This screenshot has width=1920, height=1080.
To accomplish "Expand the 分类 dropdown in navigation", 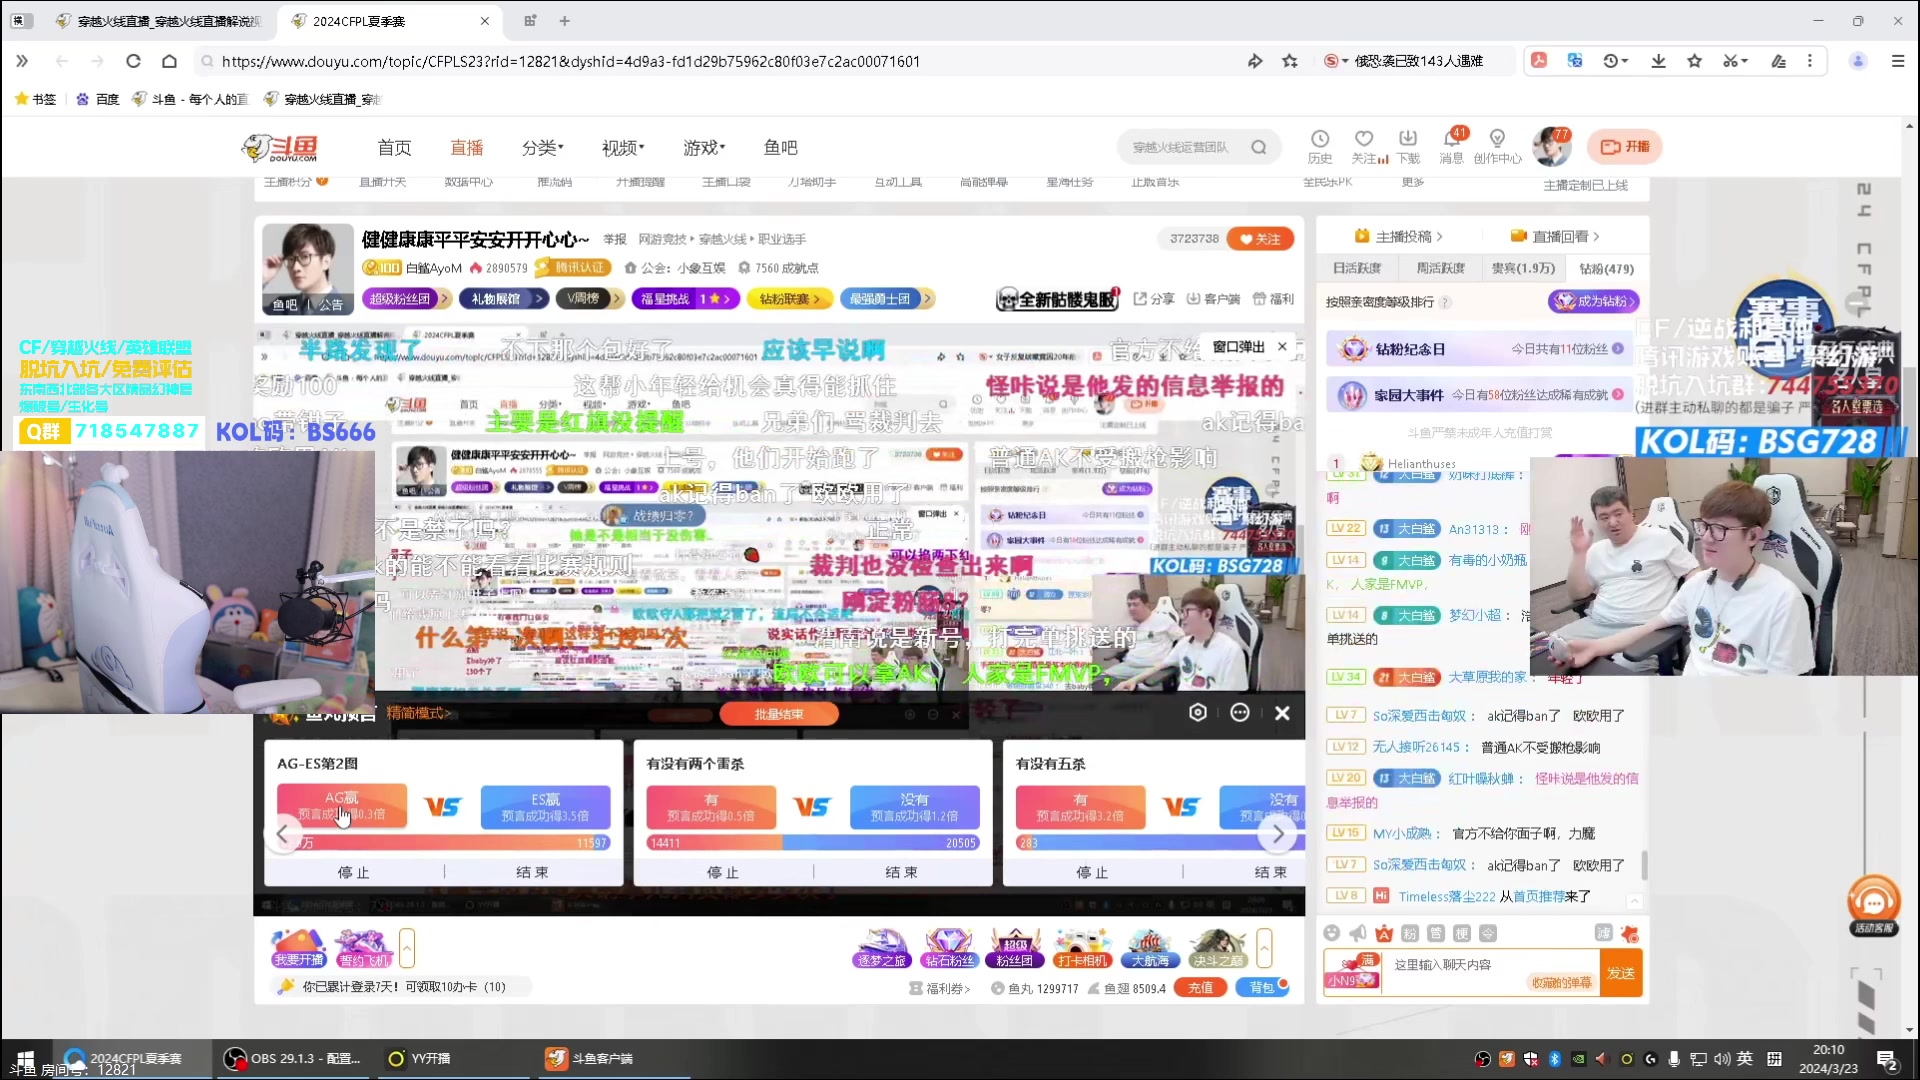I will pyautogui.click(x=542, y=148).
